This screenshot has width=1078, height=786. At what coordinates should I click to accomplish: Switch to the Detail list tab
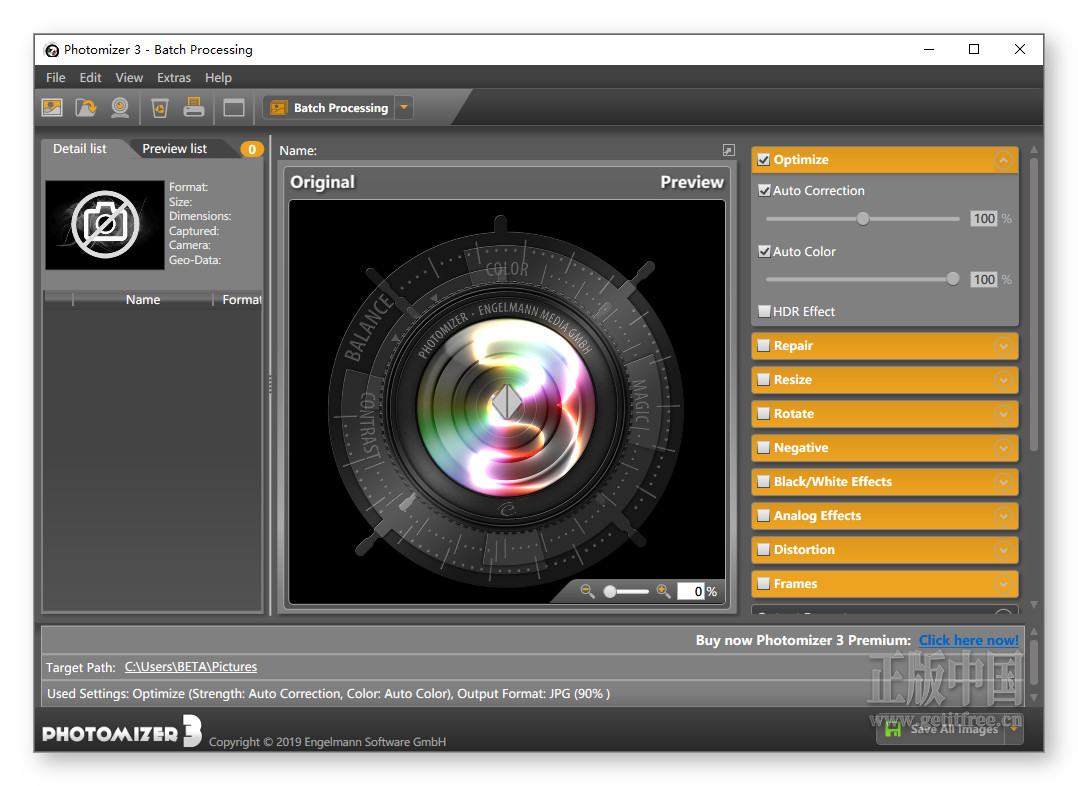(80, 149)
